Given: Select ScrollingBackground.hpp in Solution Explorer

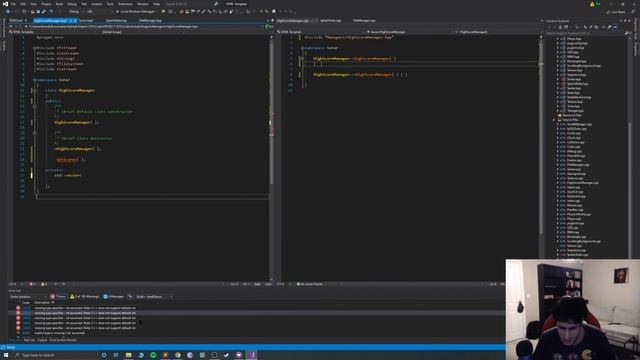Looking at the screenshot, I should pos(584,66).
